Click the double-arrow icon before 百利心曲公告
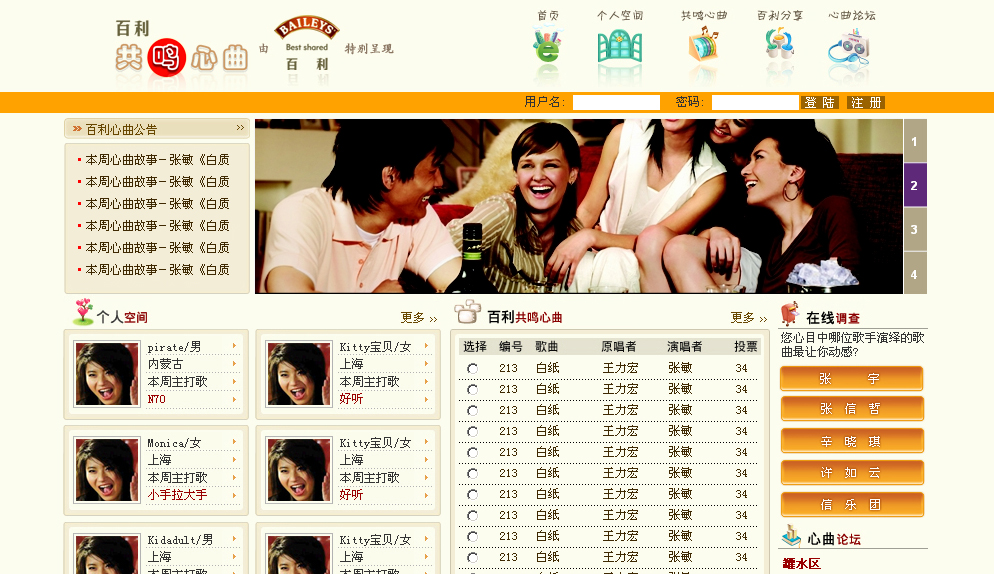 click(77, 129)
